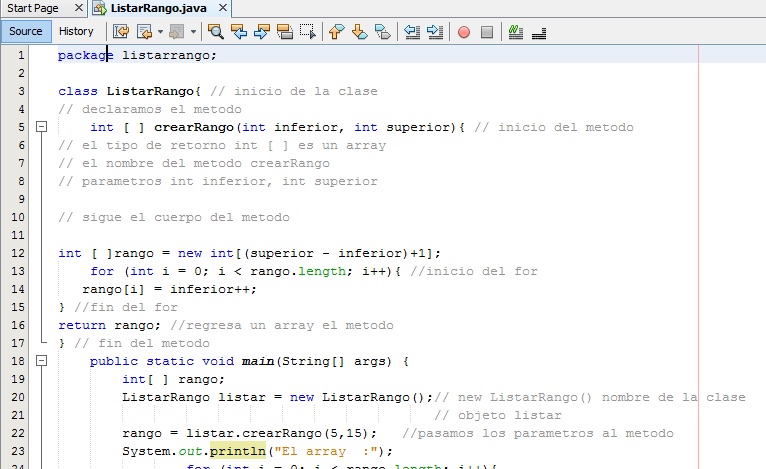
Task: Collapse the crearRango method fold marker
Action: (x=41, y=128)
